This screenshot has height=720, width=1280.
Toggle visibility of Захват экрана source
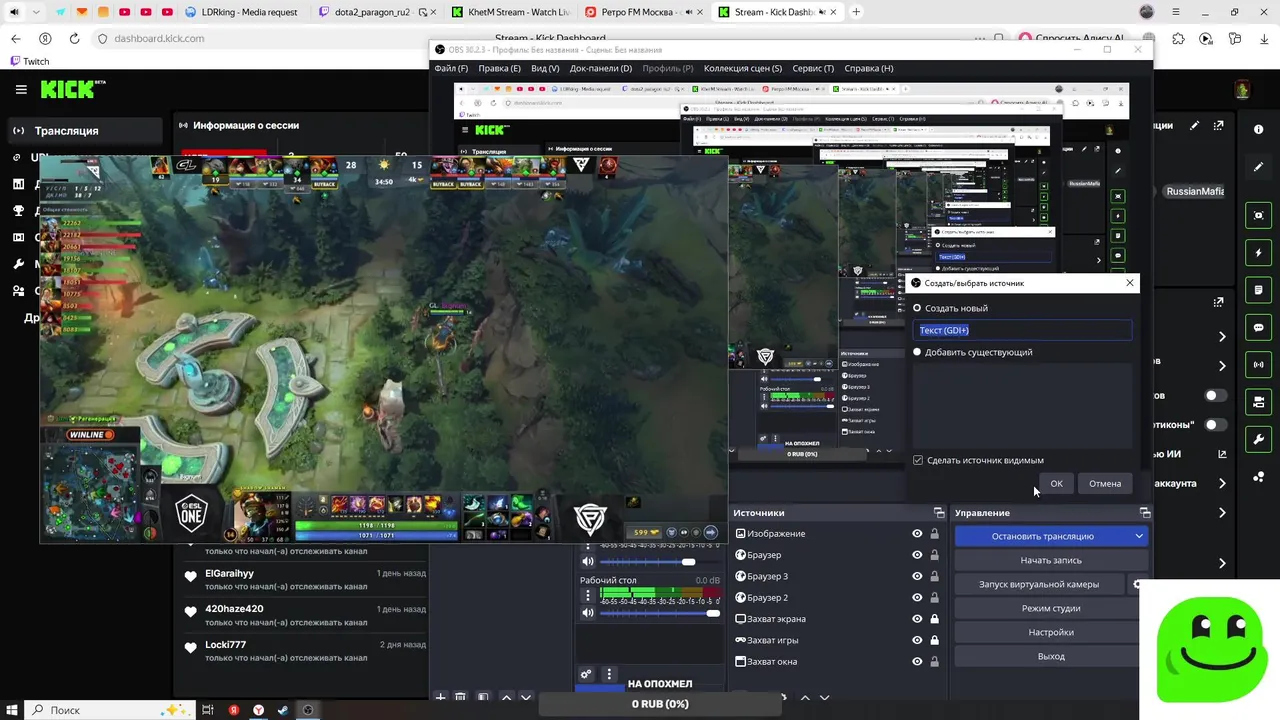917,619
